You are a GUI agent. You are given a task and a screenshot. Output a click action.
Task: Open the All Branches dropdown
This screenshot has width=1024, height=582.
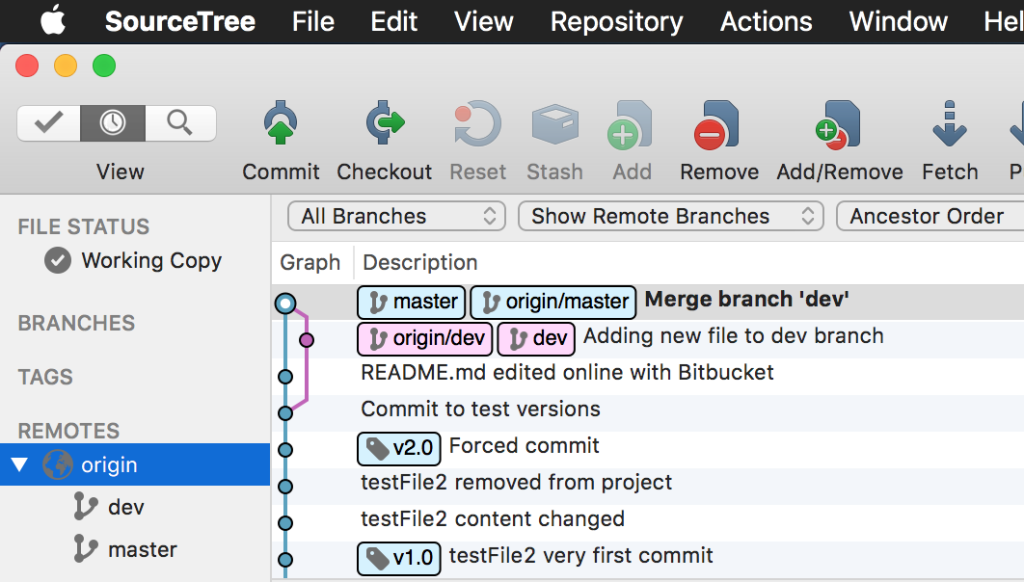pos(395,216)
